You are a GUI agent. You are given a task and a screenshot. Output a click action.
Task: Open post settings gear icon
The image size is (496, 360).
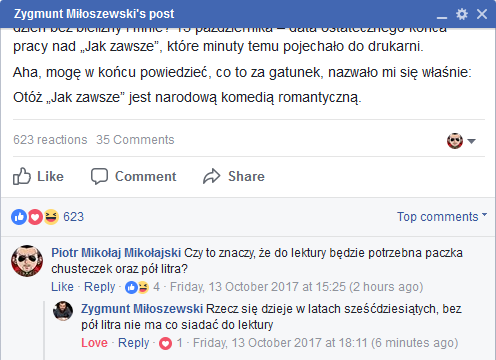[462, 14]
